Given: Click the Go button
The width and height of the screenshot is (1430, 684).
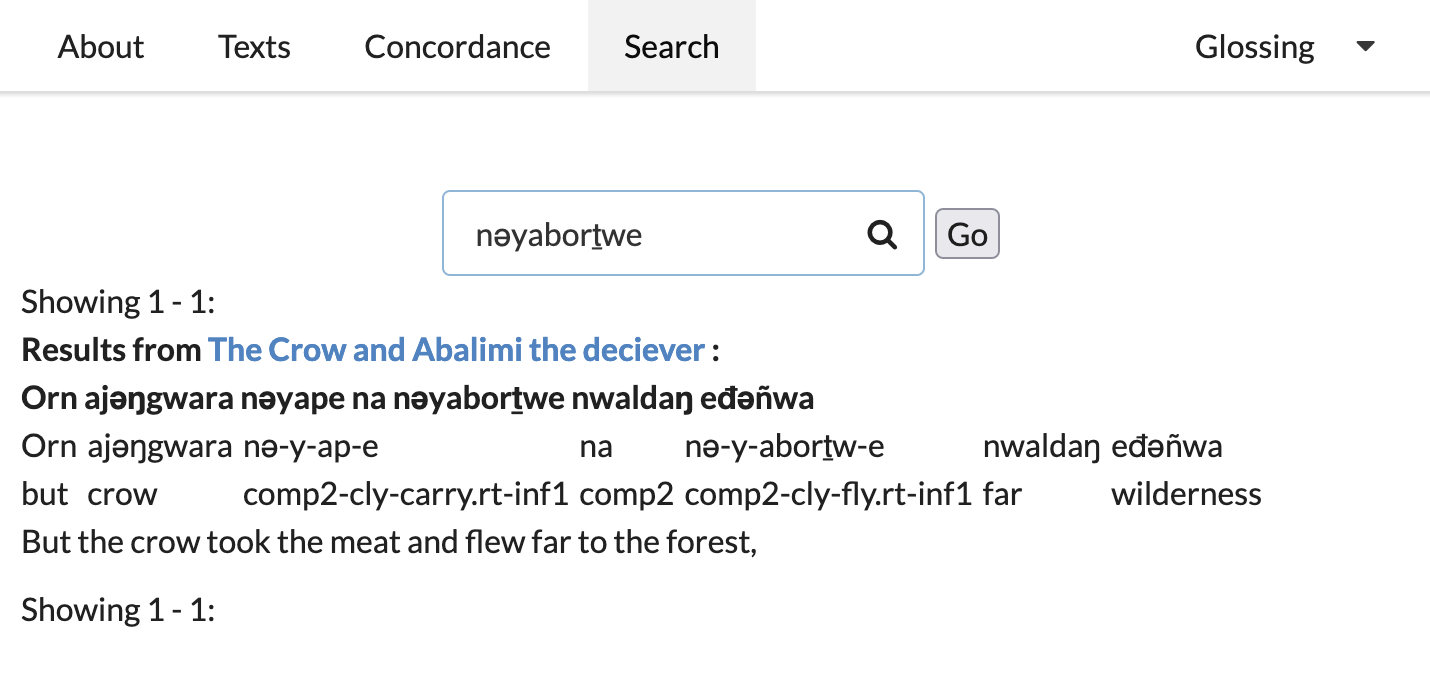Looking at the screenshot, I should [x=967, y=234].
